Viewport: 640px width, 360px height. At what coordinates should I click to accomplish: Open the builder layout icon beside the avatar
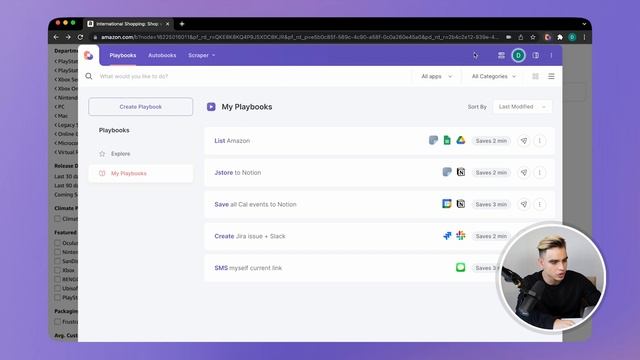(x=501, y=55)
